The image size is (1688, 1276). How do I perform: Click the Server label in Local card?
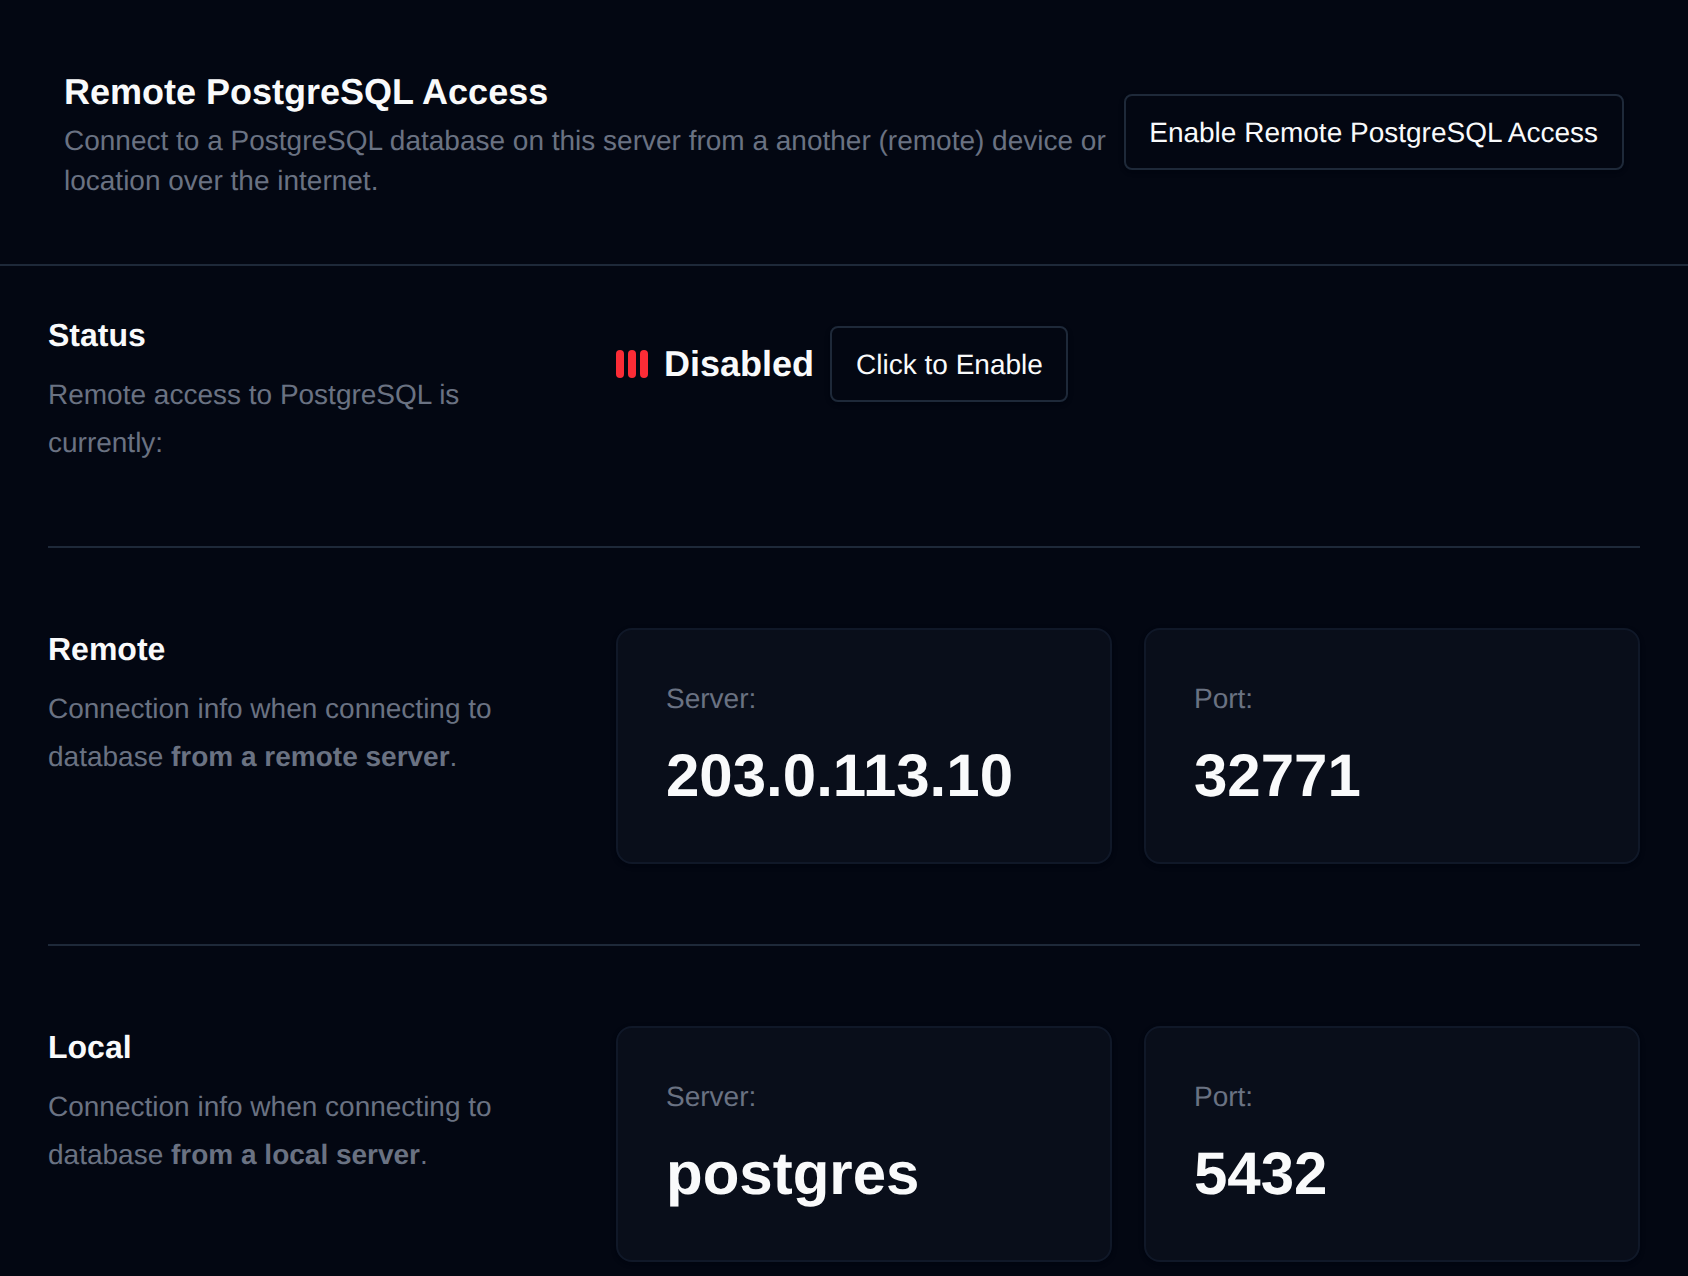(x=711, y=1097)
